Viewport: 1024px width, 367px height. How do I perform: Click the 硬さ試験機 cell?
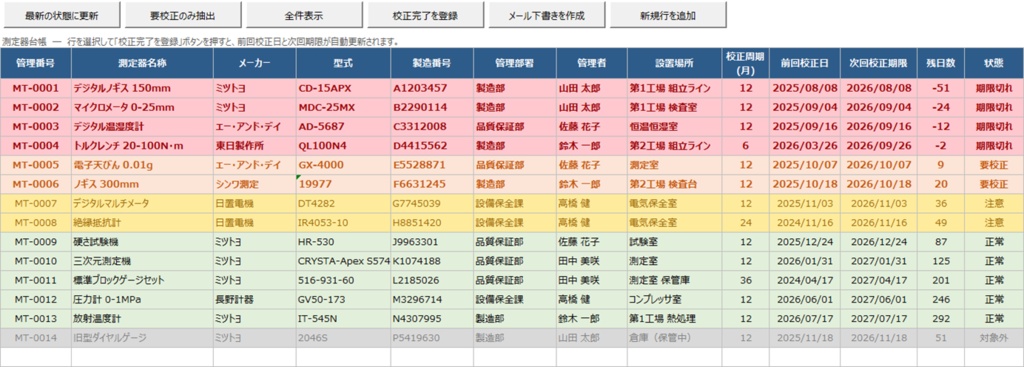[x=142, y=242]
